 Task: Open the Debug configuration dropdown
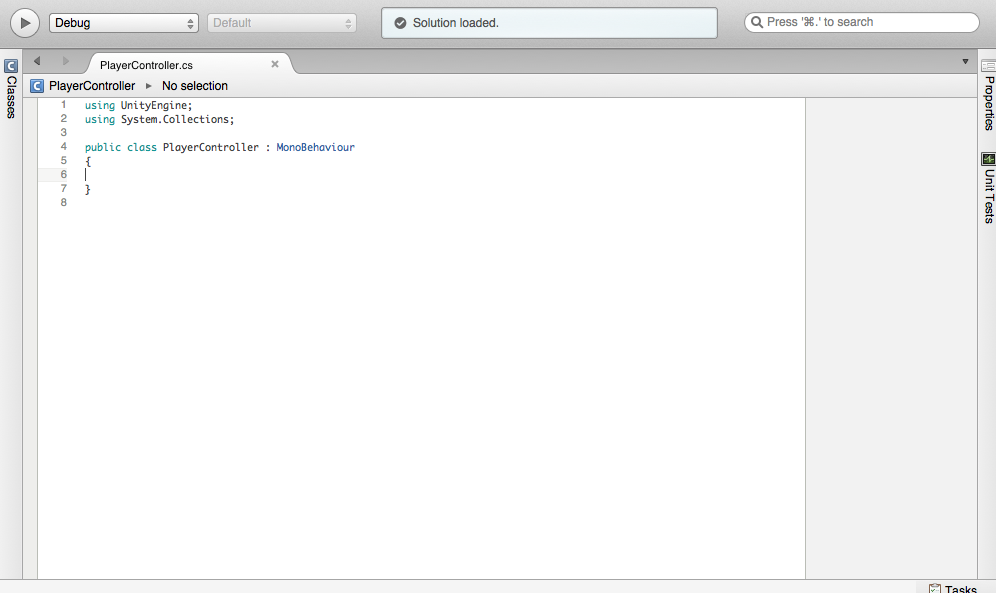(124, 23)
